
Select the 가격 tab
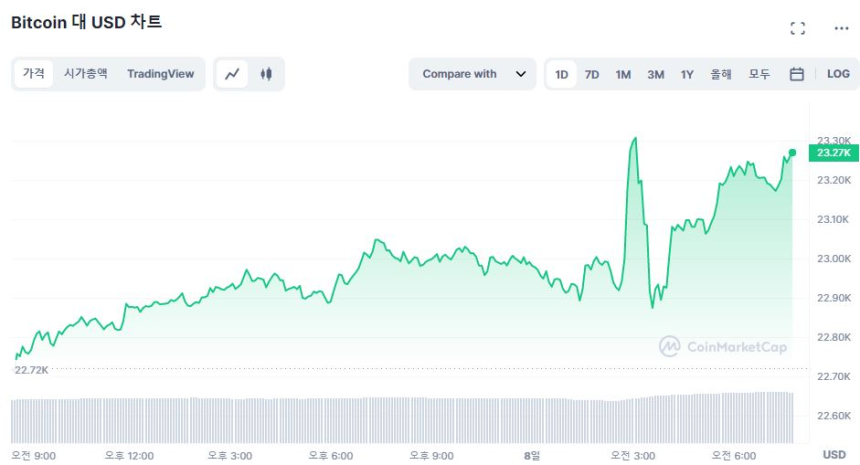[x=34, y=74]
